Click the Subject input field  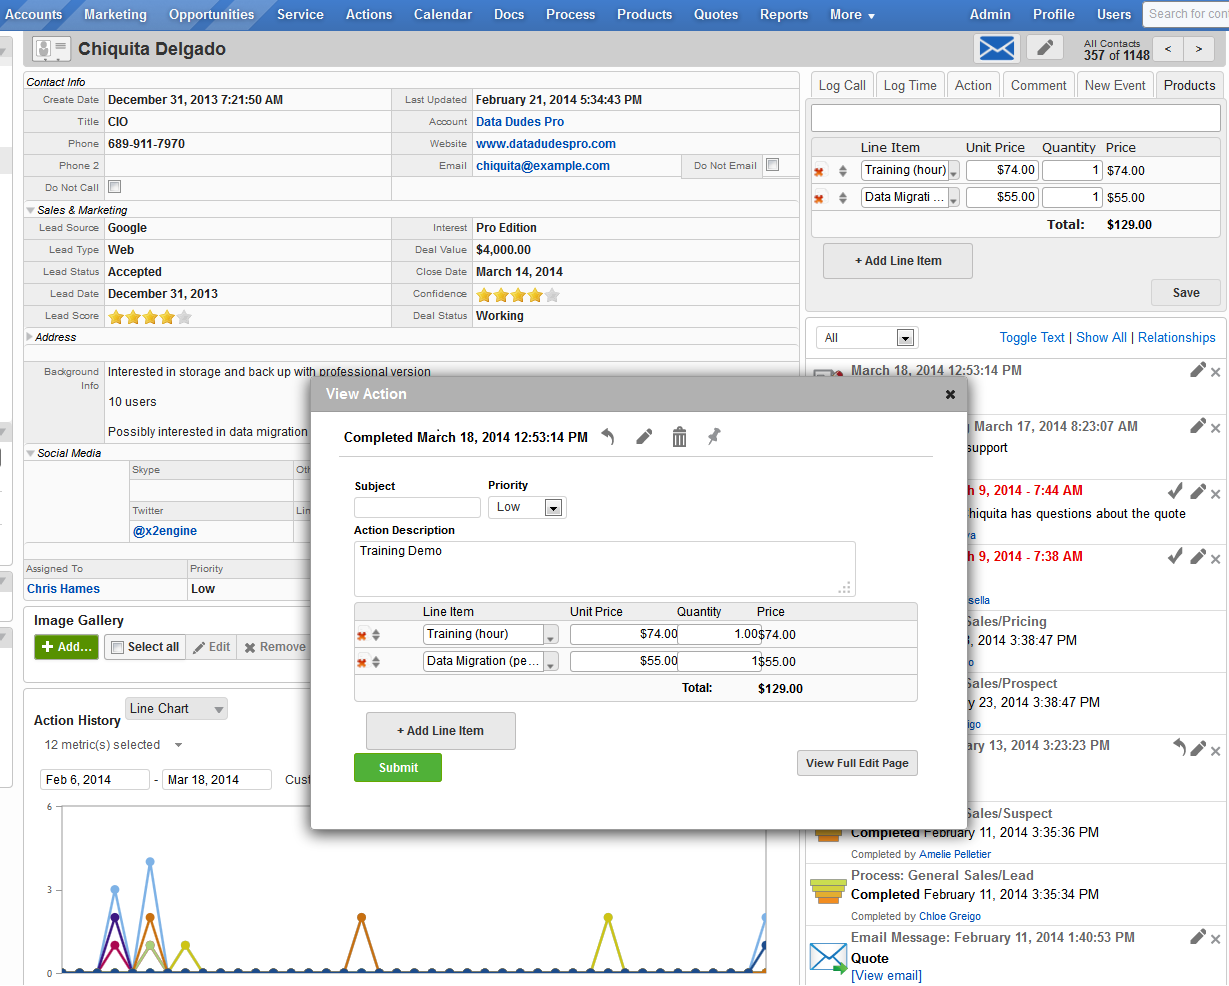(417, 507)
